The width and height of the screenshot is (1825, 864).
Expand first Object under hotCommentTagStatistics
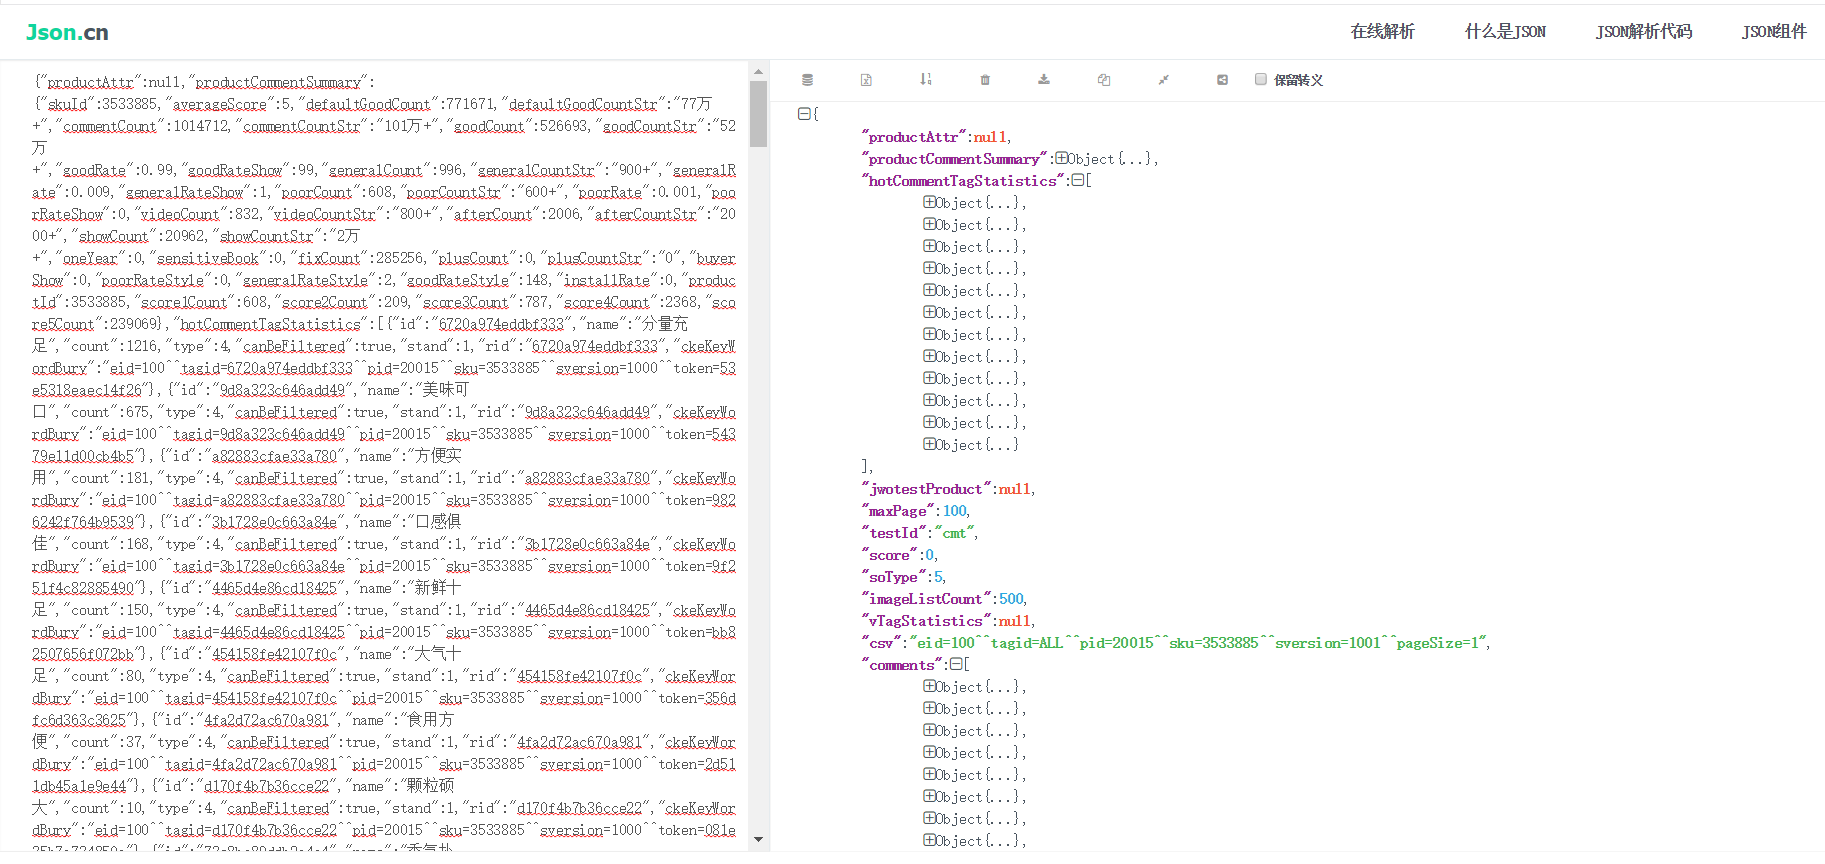pyautogui.click(x=930, y=202)
